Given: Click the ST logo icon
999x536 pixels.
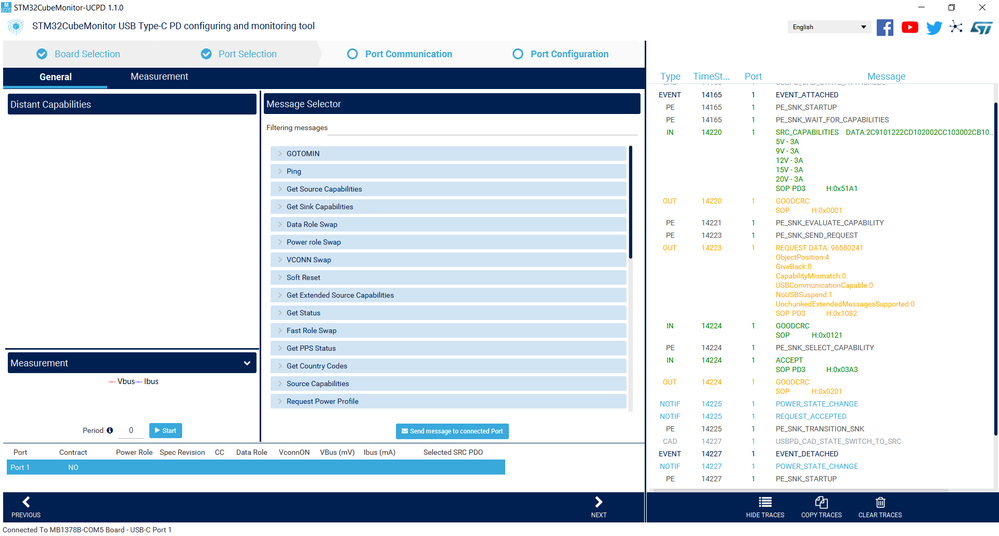Looking at the screenshot, I should pos(982,28).
